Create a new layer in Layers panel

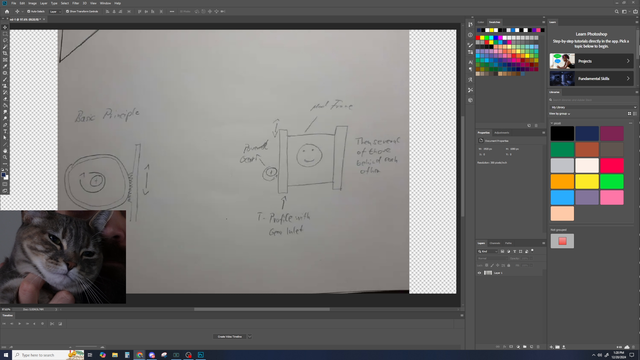click(x=531, y=347)
